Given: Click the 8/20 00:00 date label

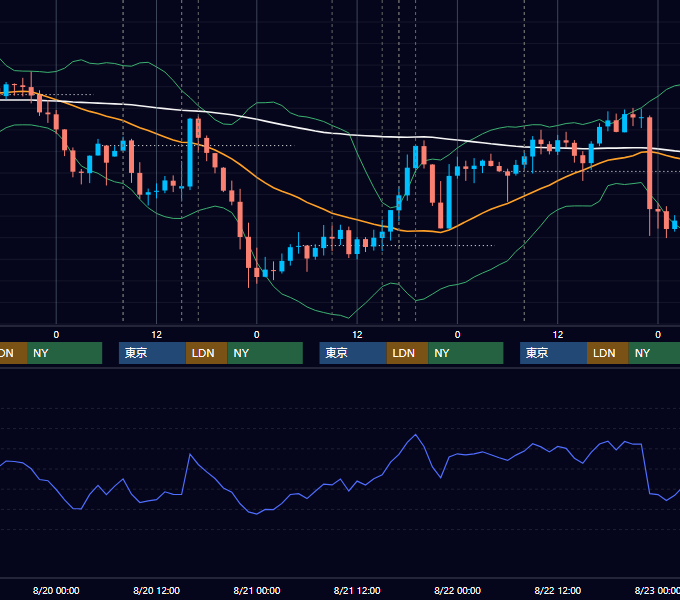Looking at the screenshot, I should coord(56,590).
